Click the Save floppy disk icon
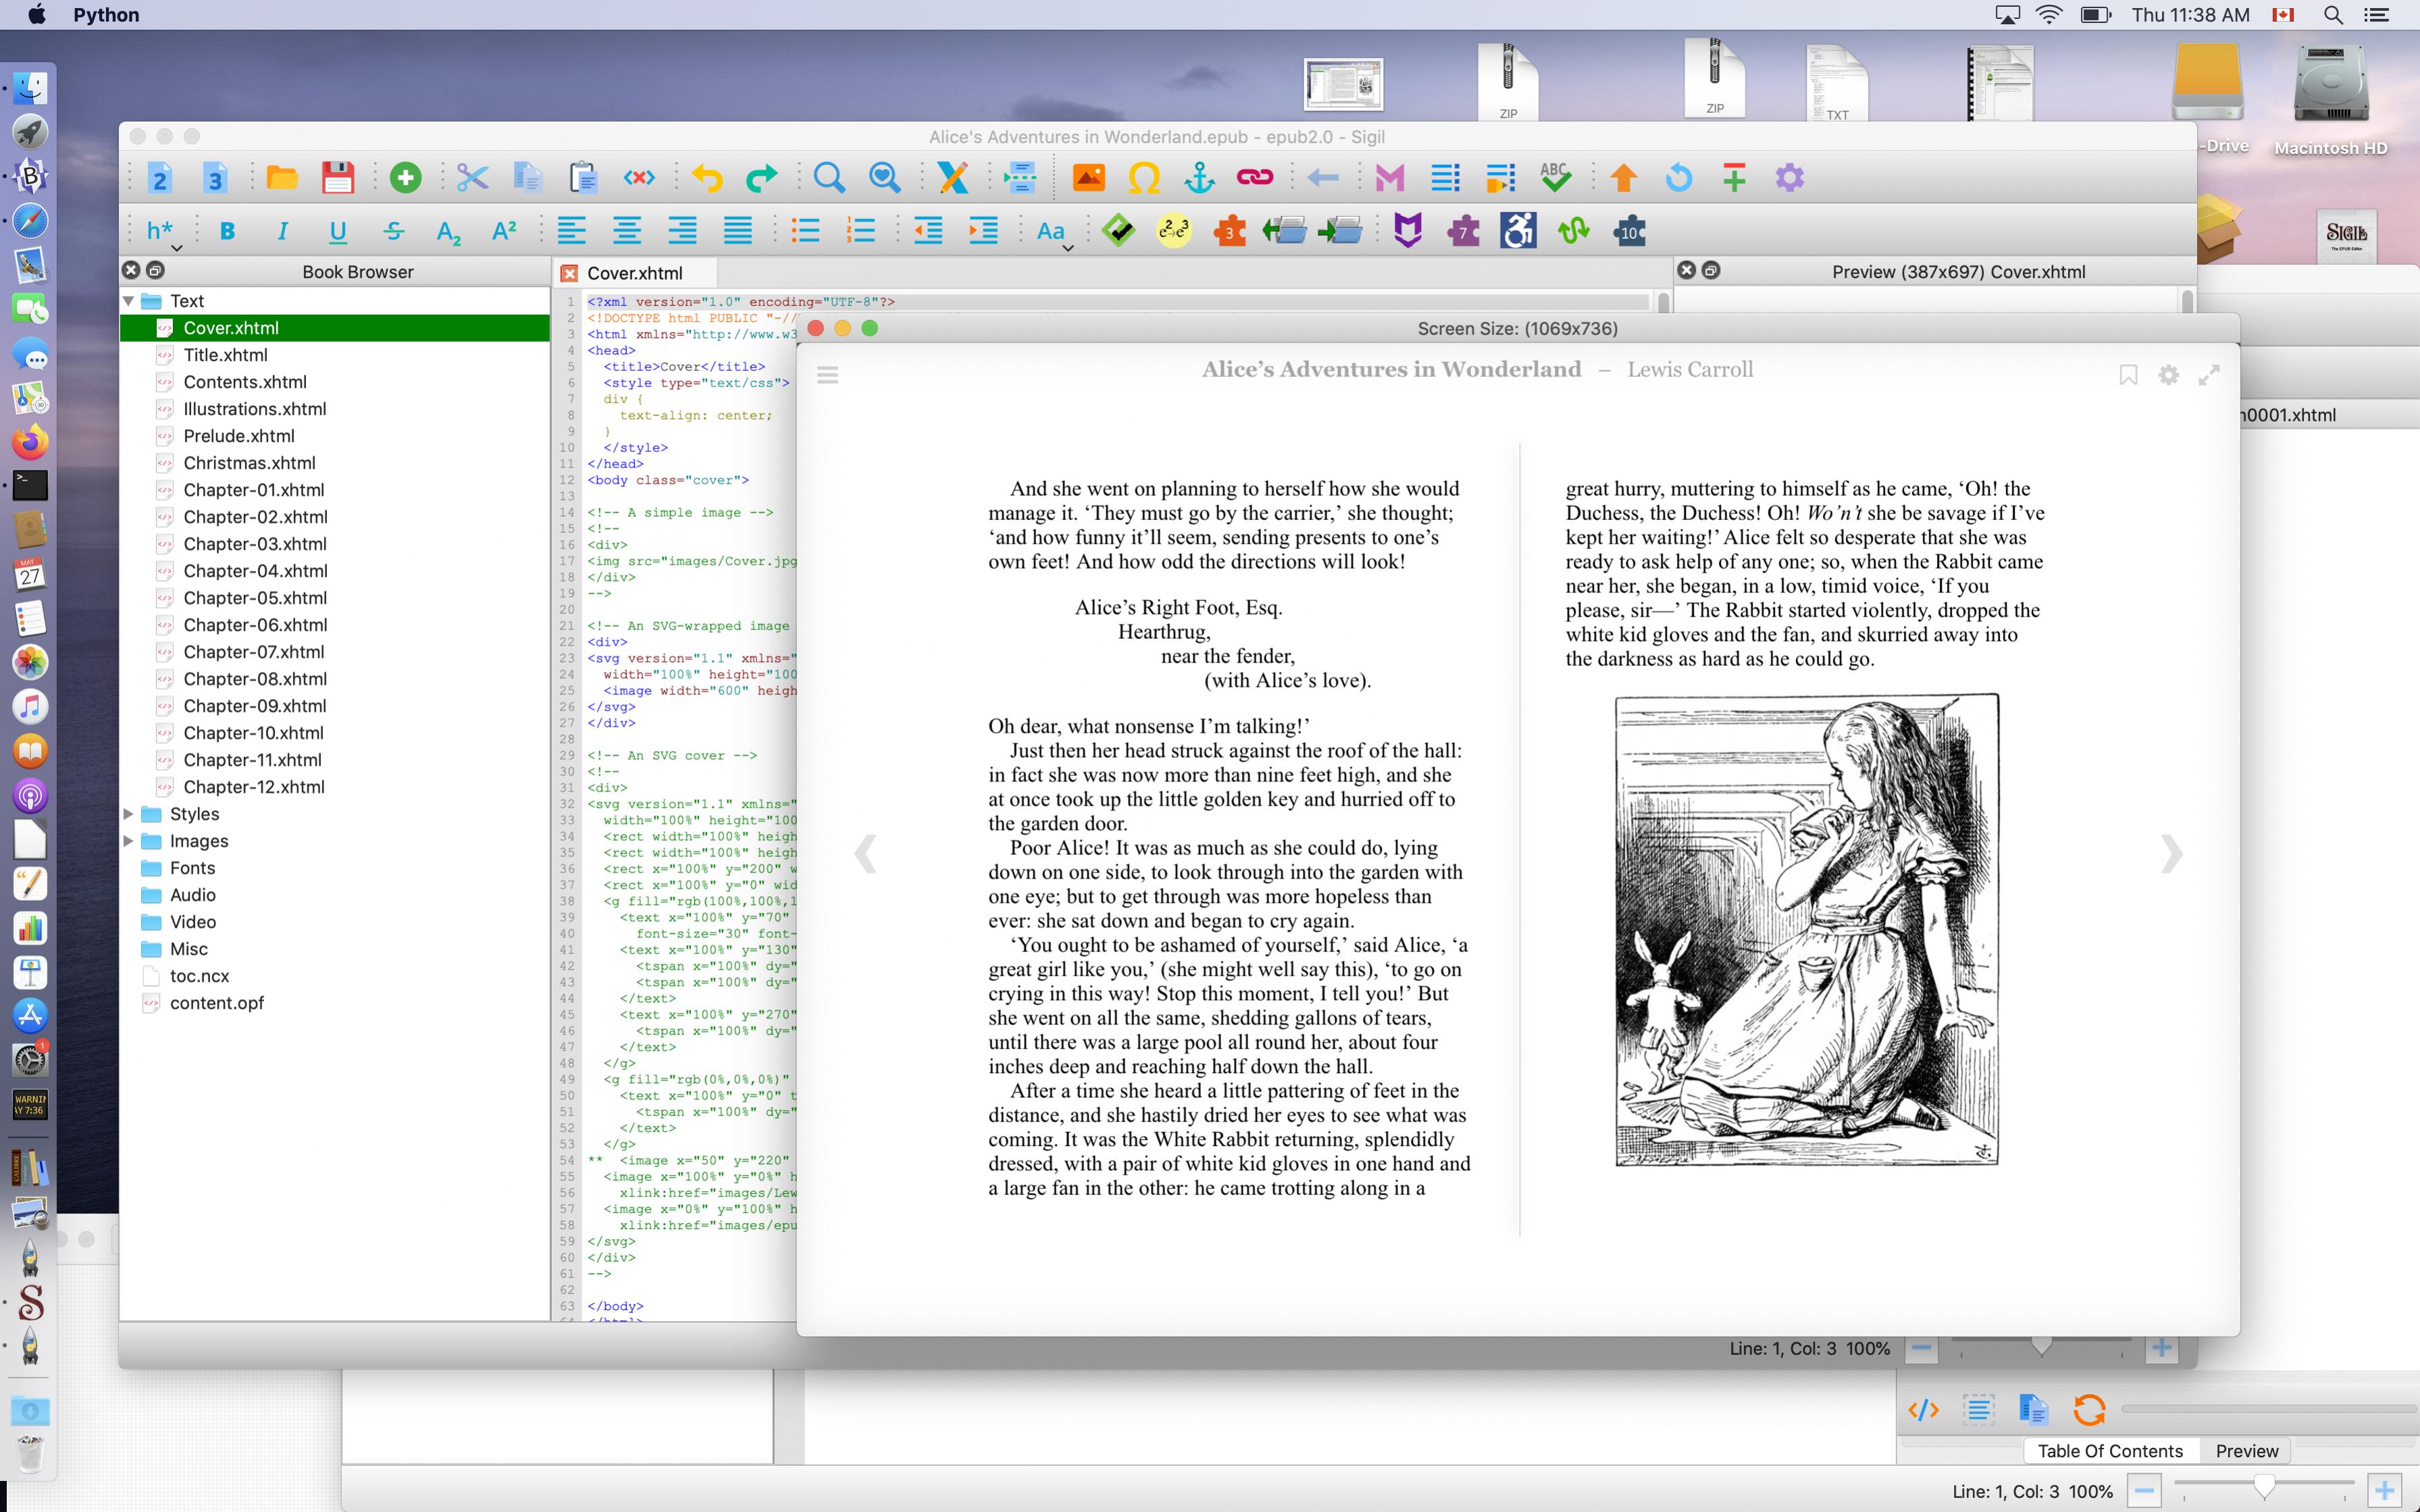The width and height of the screenshot is (2420, 1512). [x=338, y=178]
